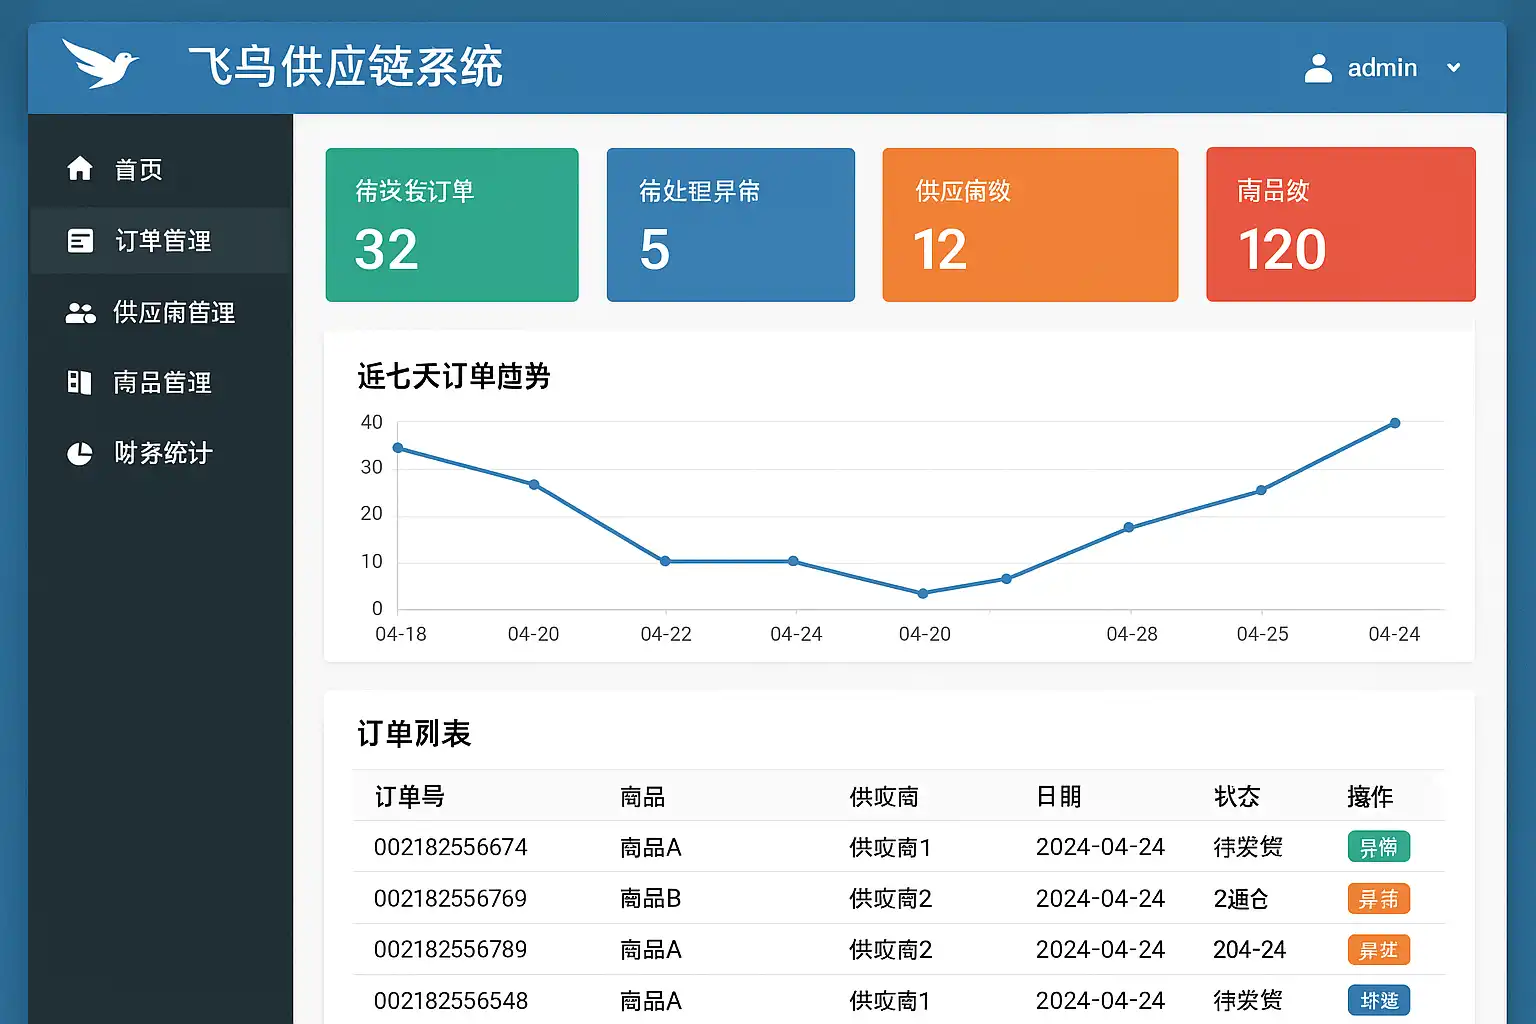
Task: Click the green card showing 32
Action: point(452,225)
